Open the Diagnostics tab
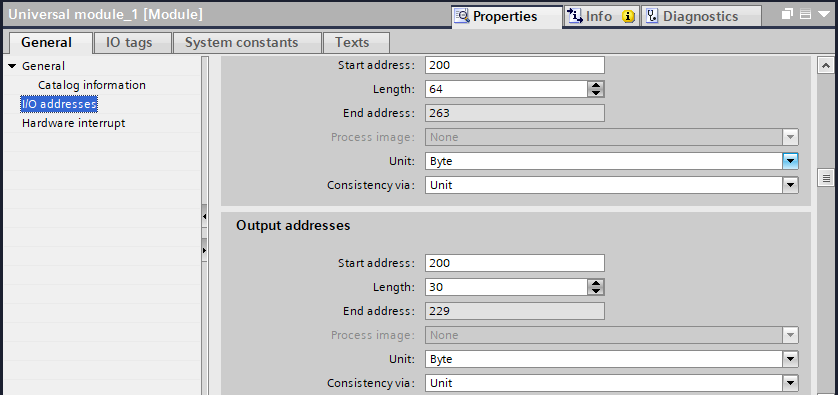 click(x=701, y=17)
